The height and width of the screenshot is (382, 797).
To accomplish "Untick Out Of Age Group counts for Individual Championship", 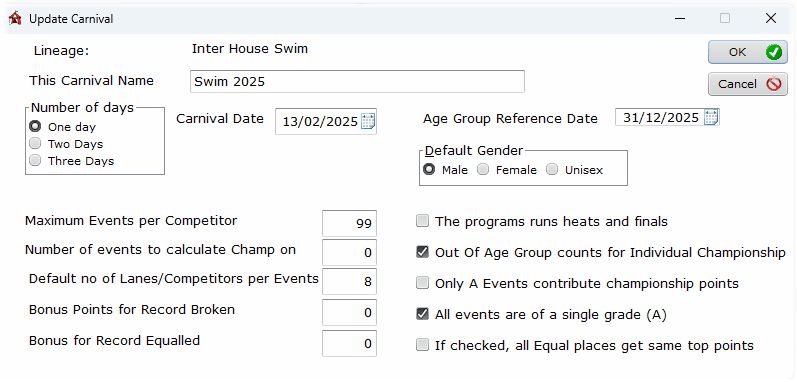I will (422, 252).
